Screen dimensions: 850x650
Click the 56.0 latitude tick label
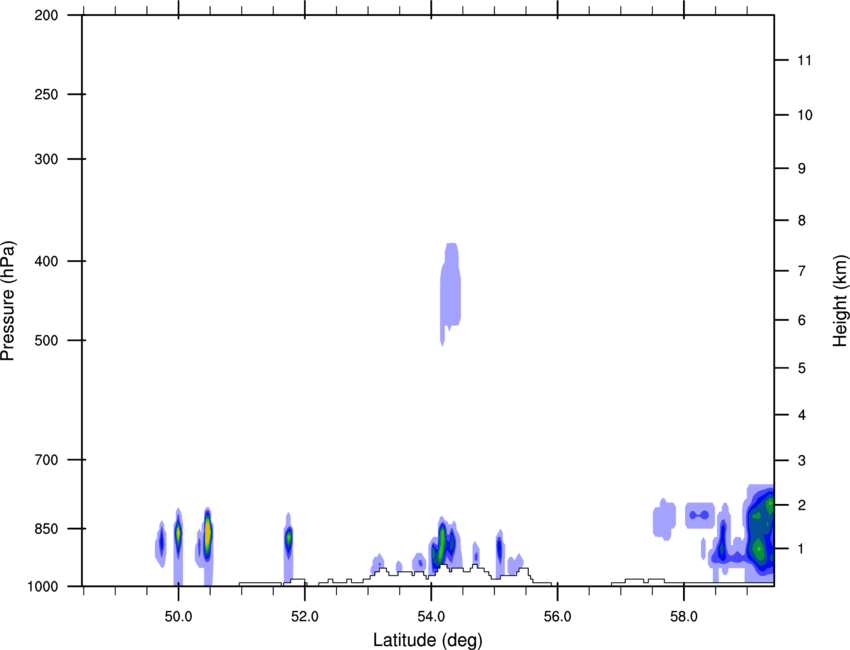point(558,617)
